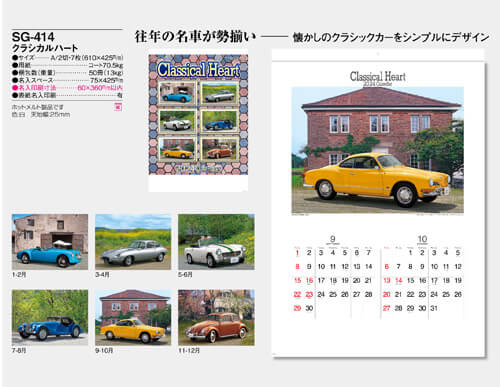Viewport: 500px width, 387px height.
Task: Open the 1-2月 blue roadster thumbnail
Action: pos(50,242)
